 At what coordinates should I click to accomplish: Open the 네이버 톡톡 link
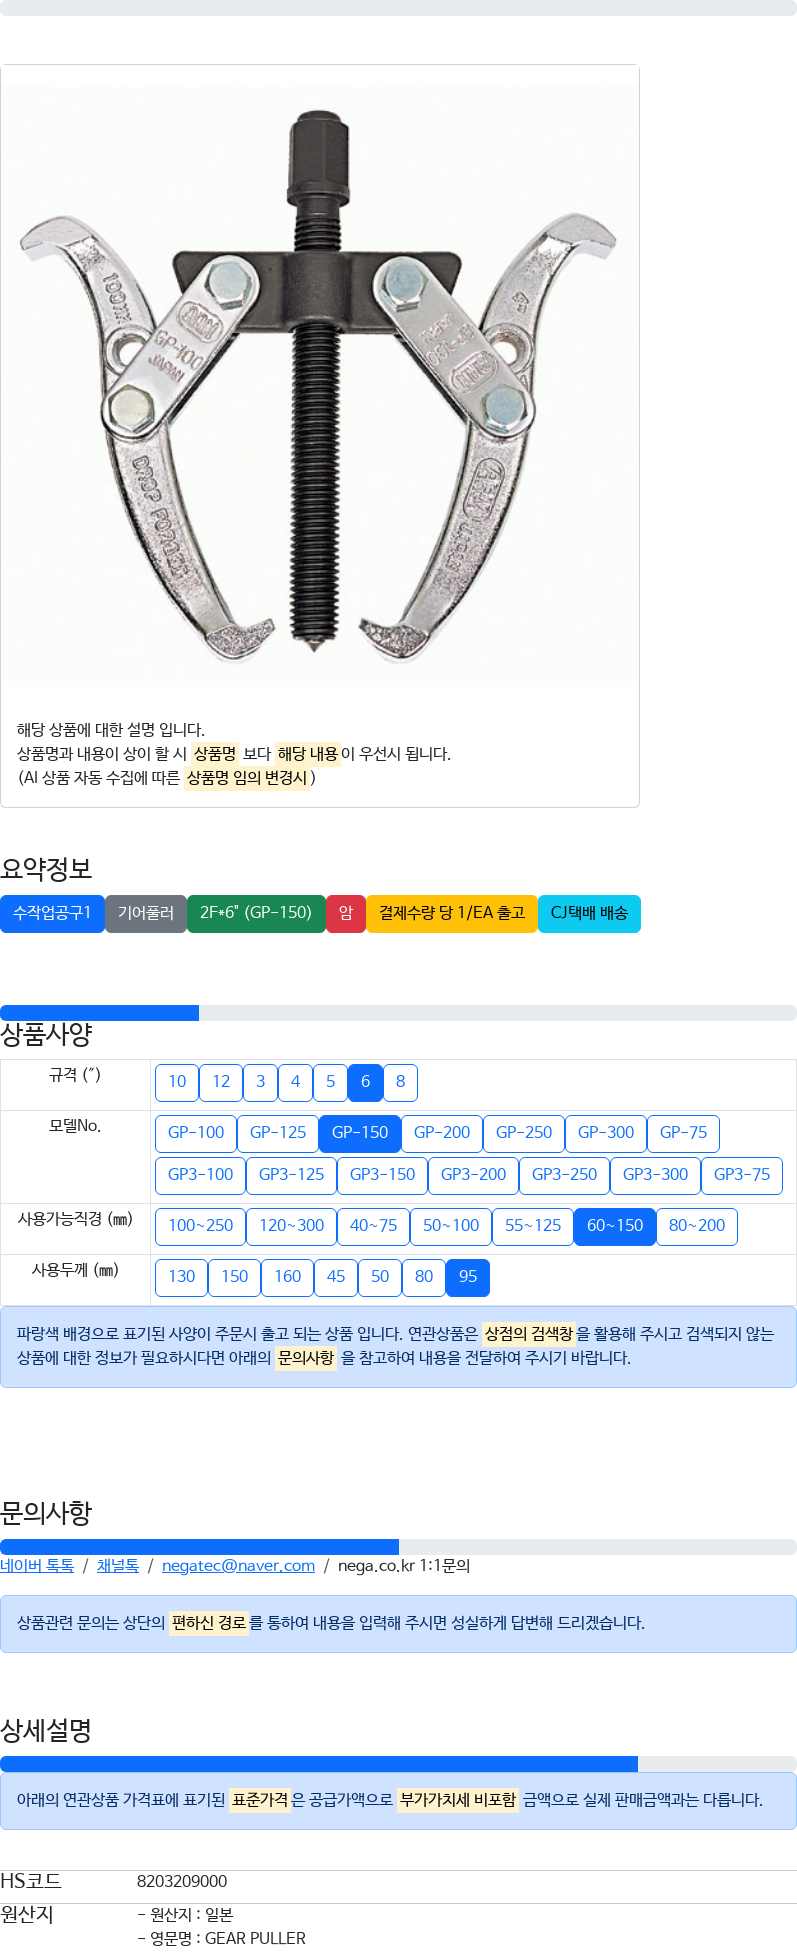[x=37, y=1566]
